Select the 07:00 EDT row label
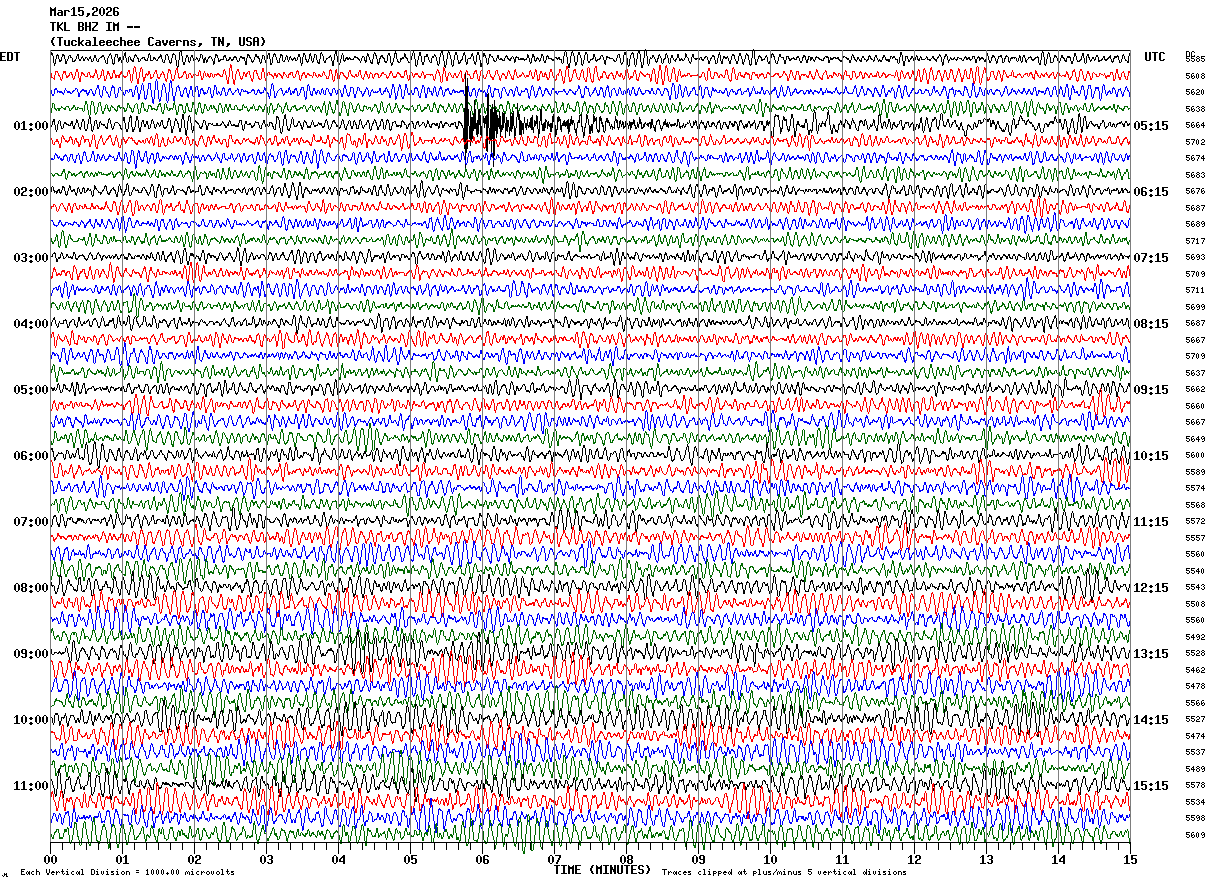The height and width of the screenshot is (886, 1210). click(31, 522)
